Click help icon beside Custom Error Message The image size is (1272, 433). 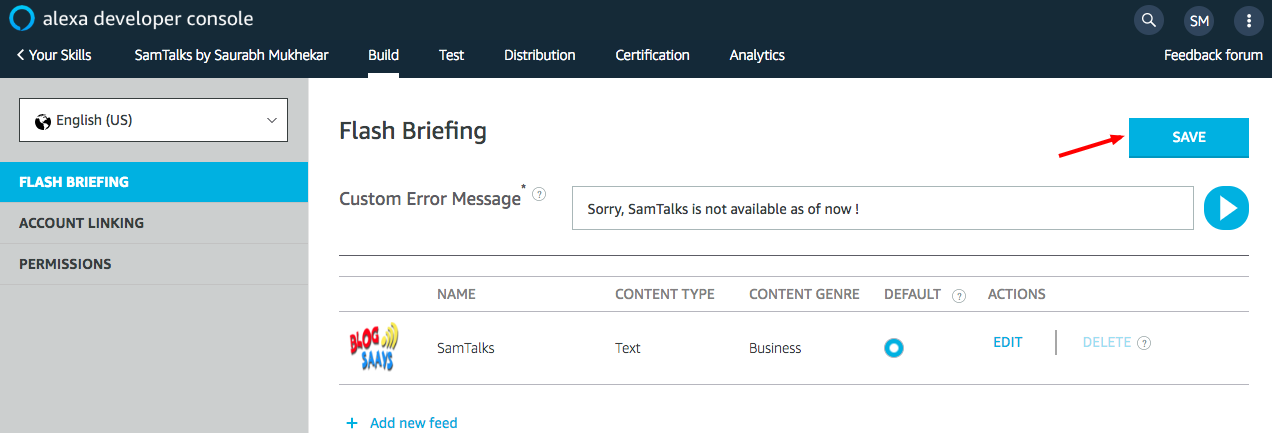point(539,194)
